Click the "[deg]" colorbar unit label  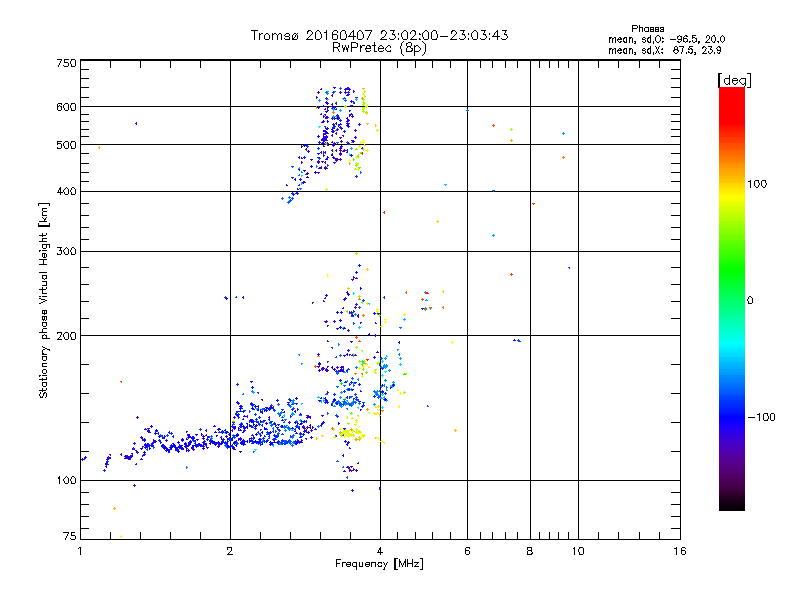[734, 80]
